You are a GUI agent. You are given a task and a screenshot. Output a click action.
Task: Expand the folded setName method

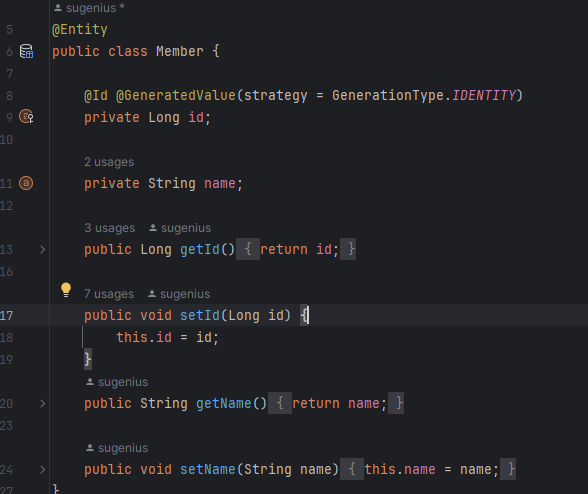pyautogui.click(x=42, y=470)
